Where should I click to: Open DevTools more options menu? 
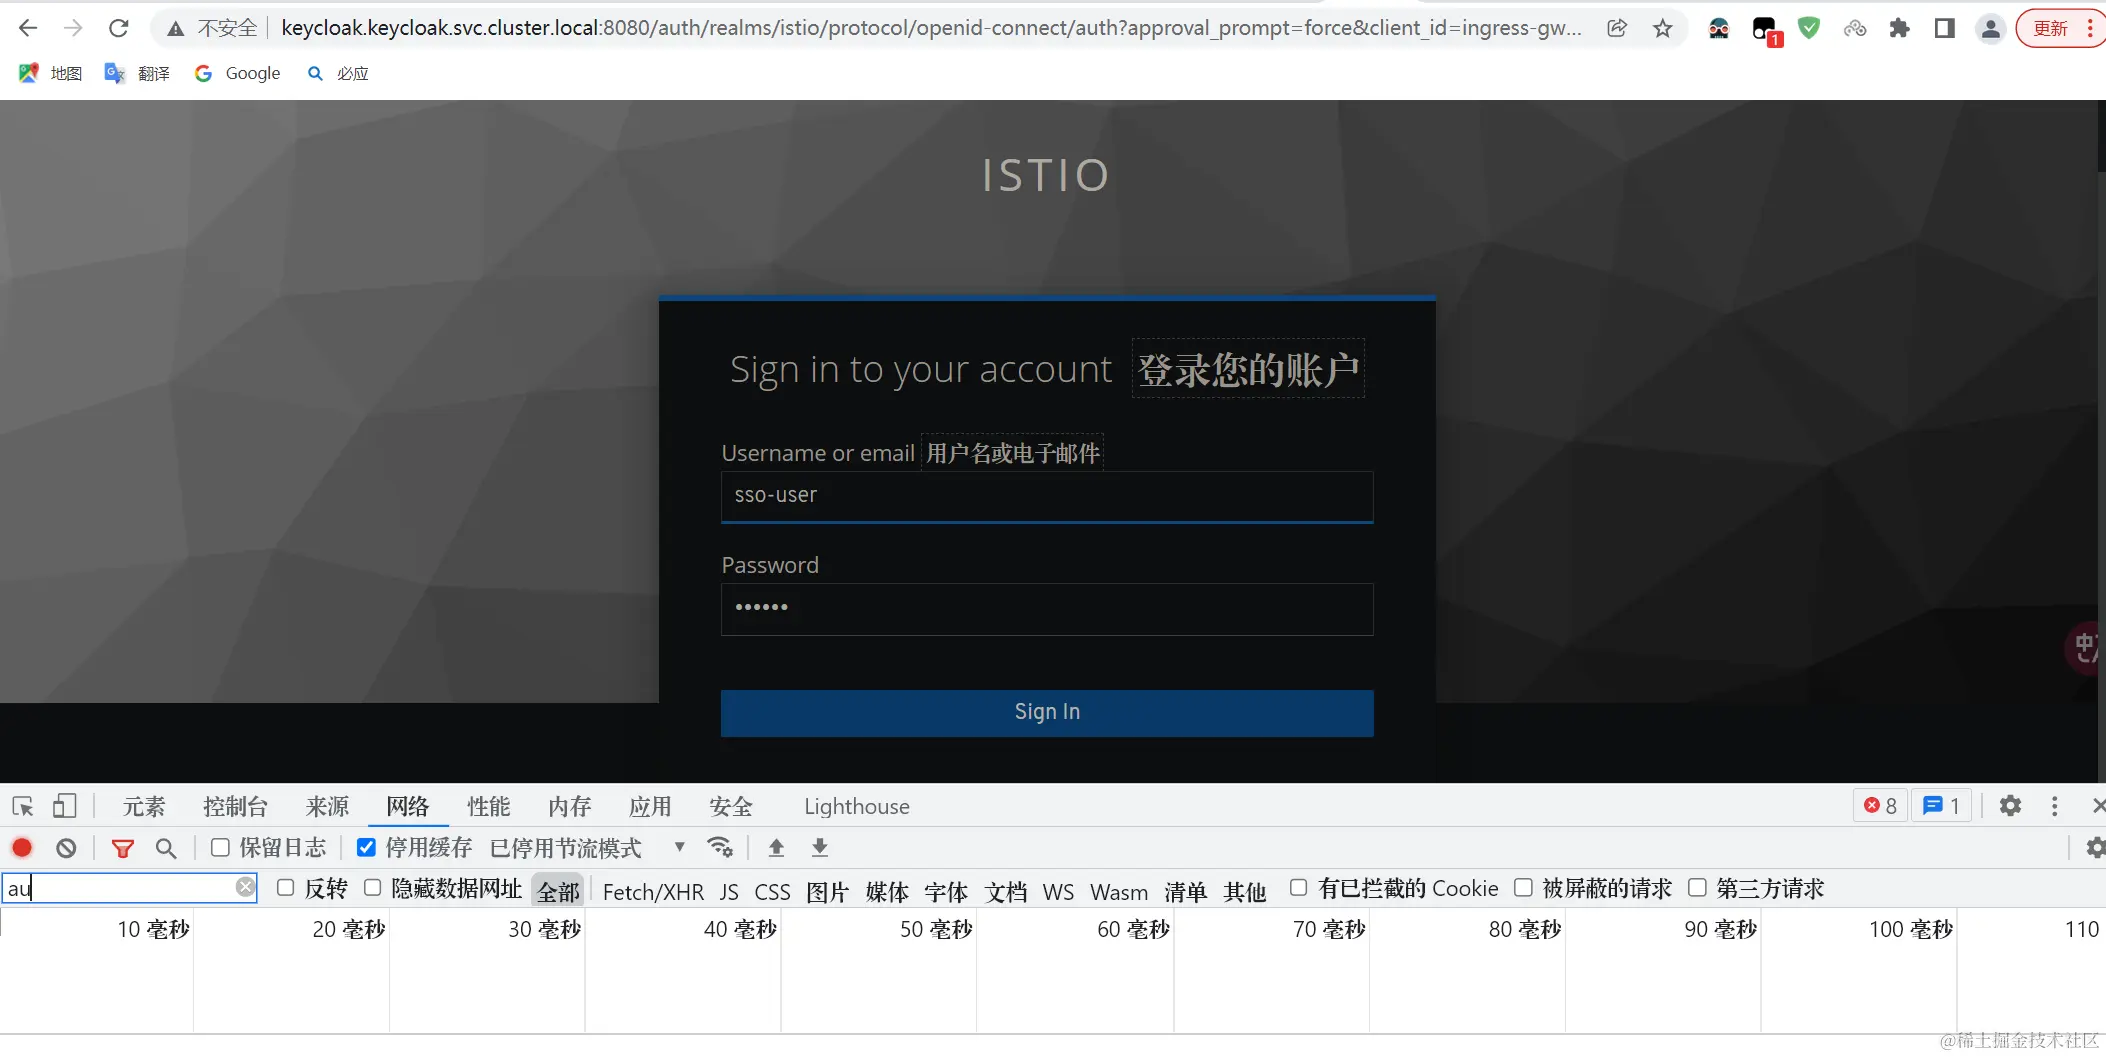point(2055,806)
